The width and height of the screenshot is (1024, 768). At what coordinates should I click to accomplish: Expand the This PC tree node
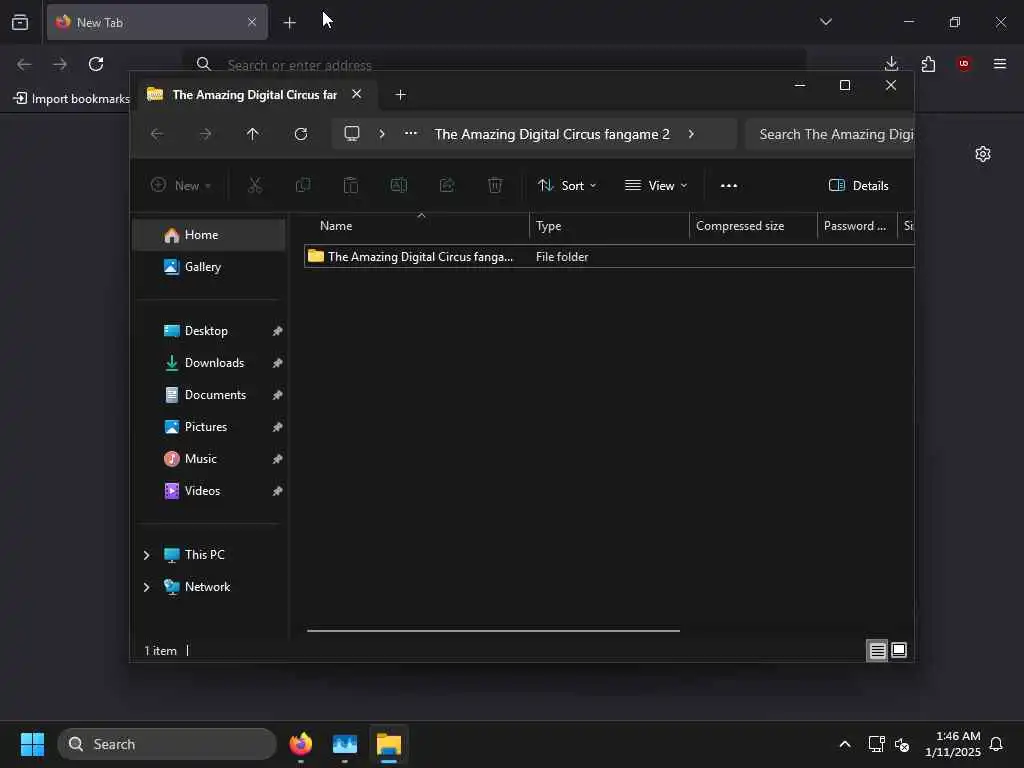146,555
